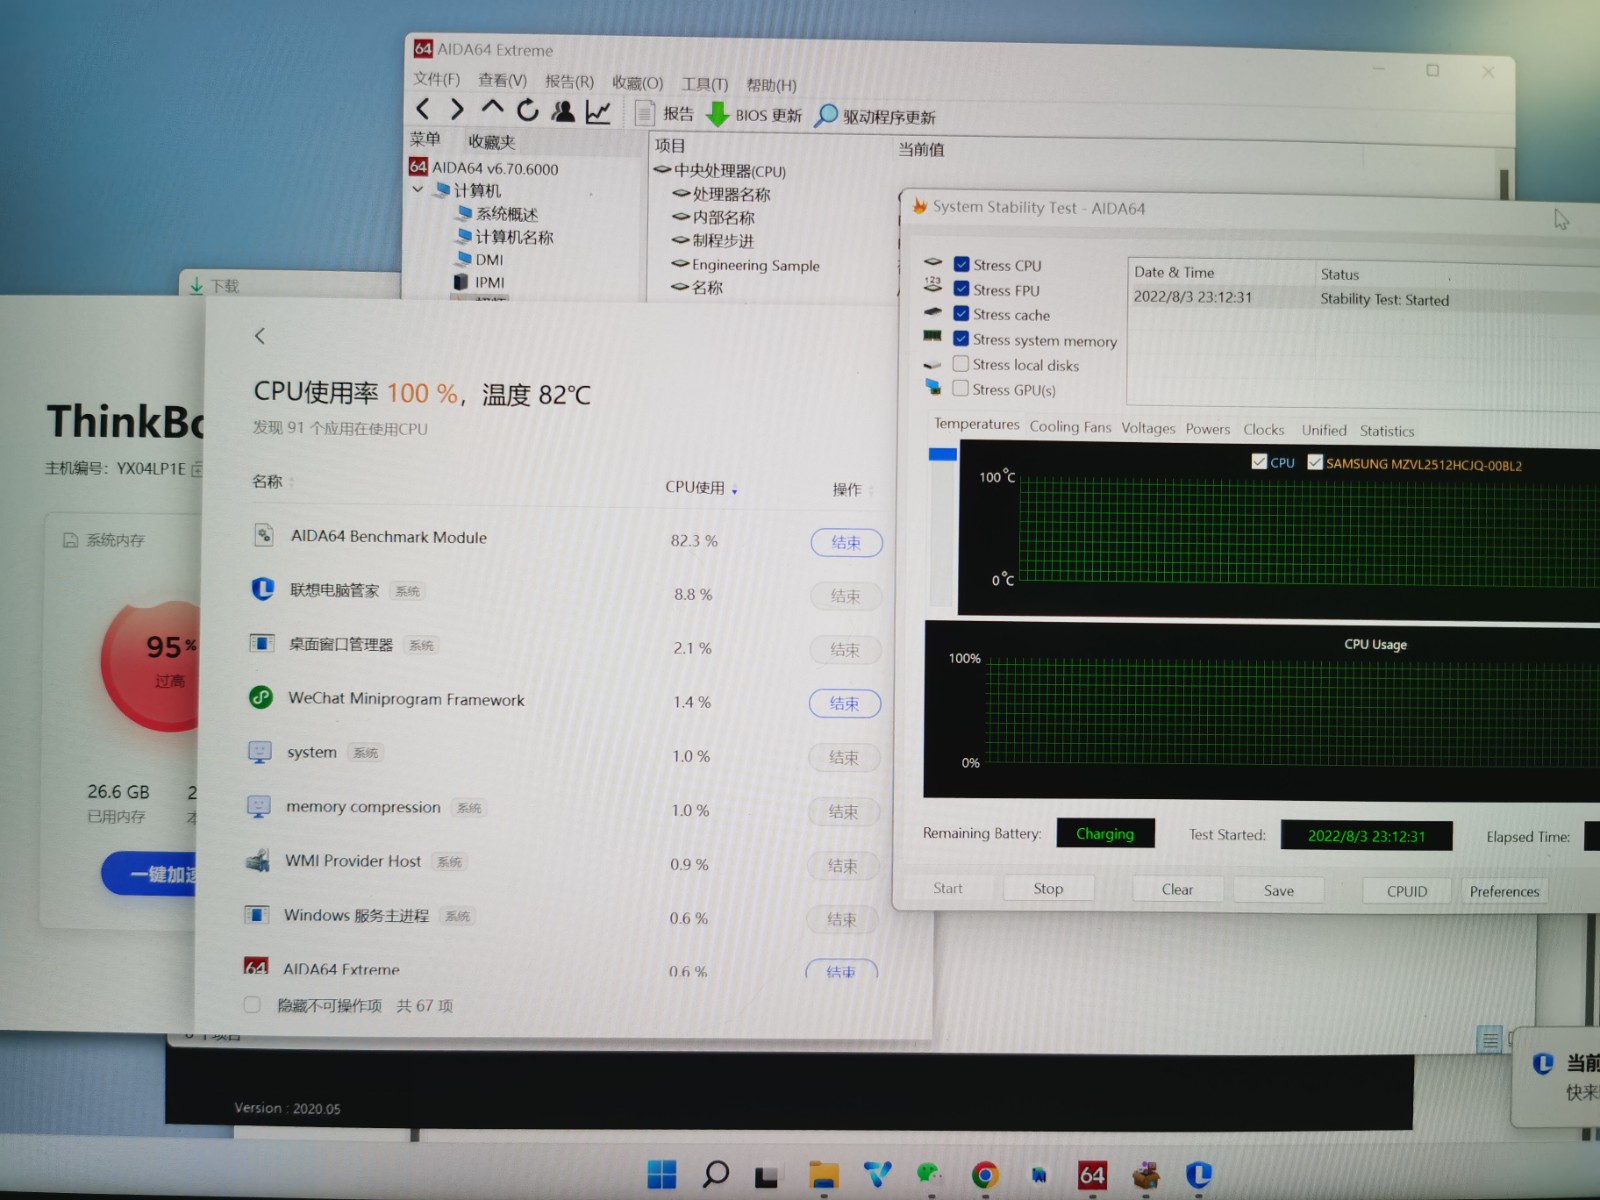Select 系统概述 in the AIDA64 tree
1600x1200 pixels.
(497, 213)
